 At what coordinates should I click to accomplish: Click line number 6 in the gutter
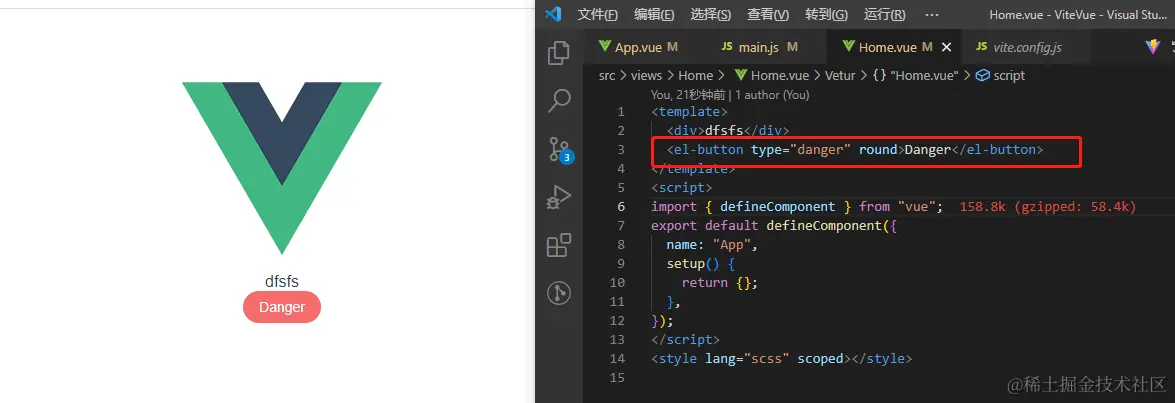click(x=620, y=207)
